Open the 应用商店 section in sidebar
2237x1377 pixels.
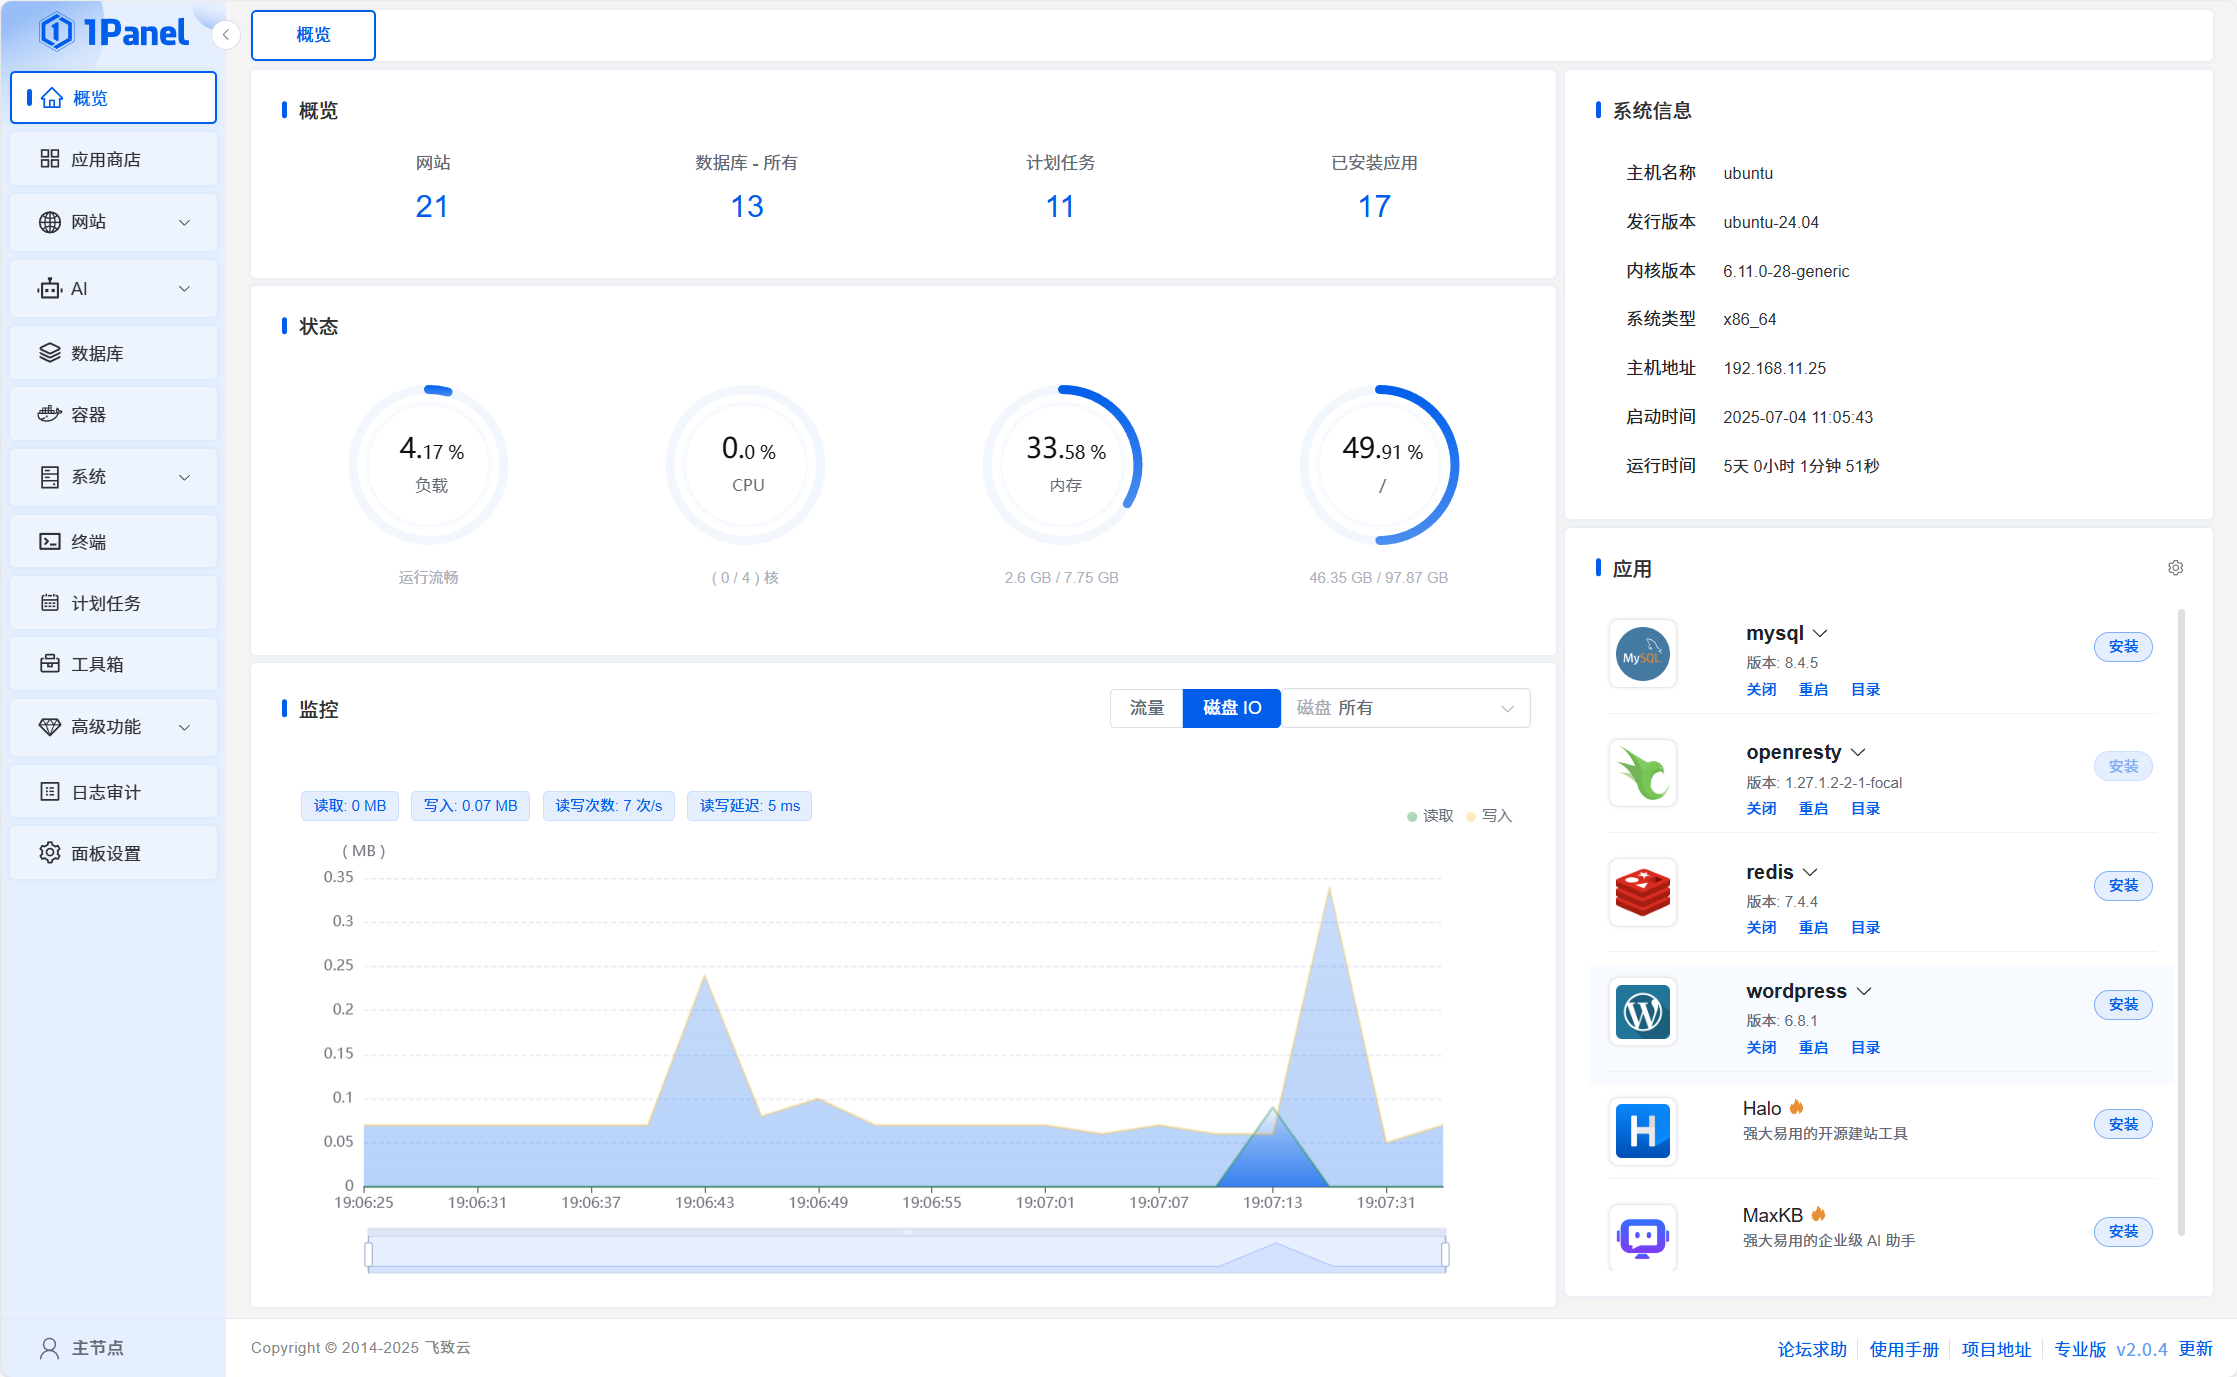click(x=112, y=158)
